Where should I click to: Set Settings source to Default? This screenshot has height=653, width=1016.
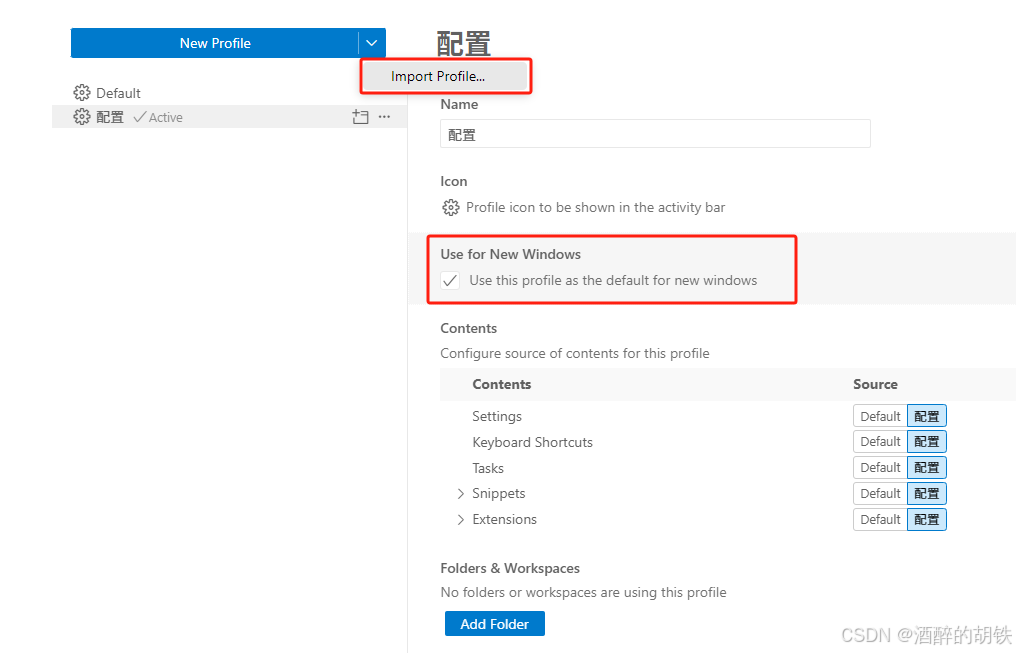coord(880,416)
